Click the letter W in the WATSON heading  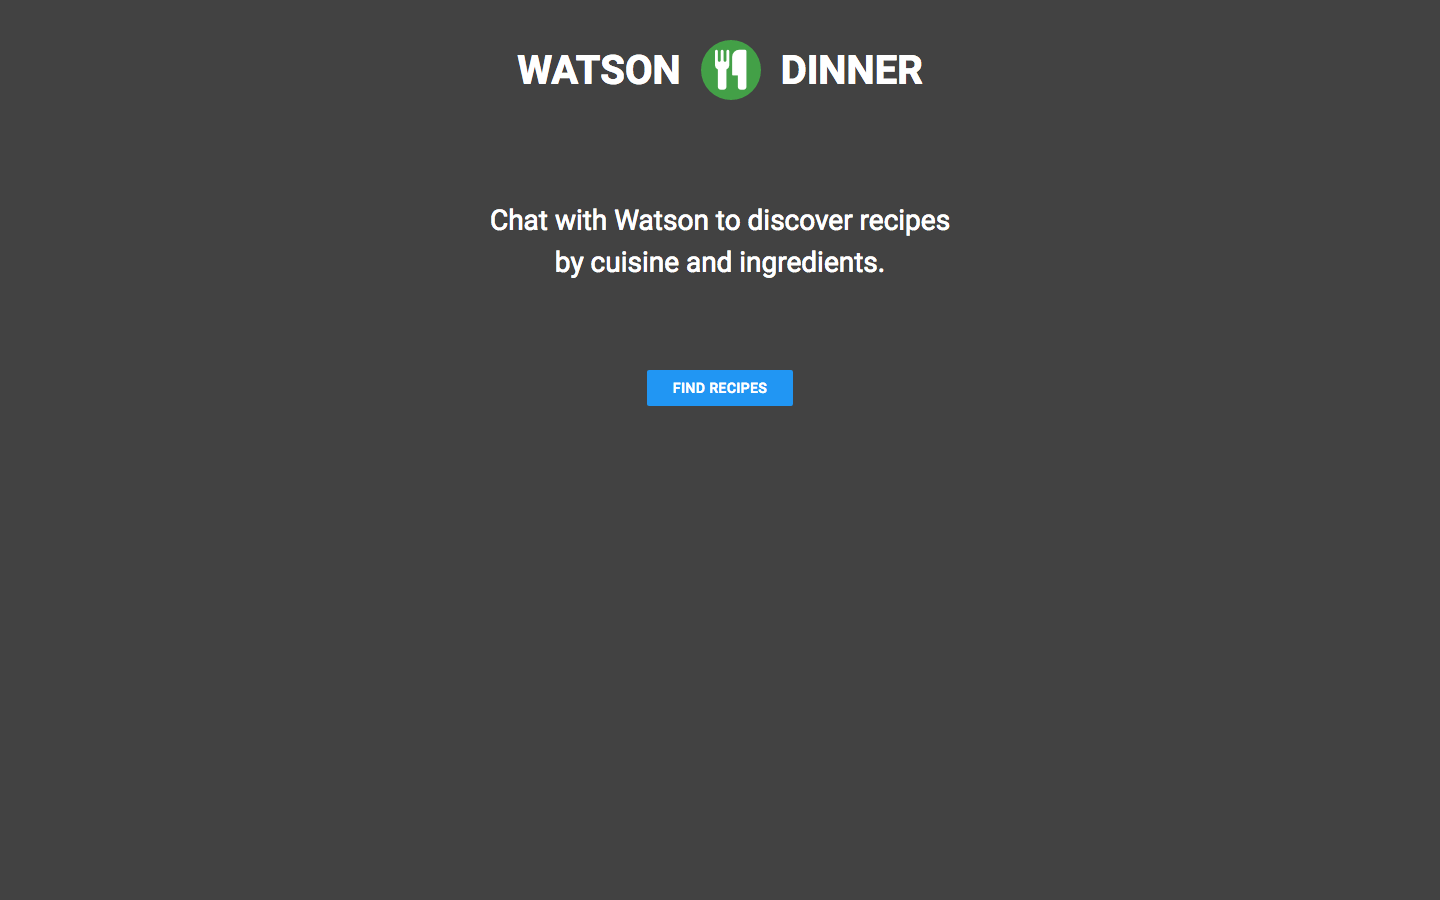[535, 70]
